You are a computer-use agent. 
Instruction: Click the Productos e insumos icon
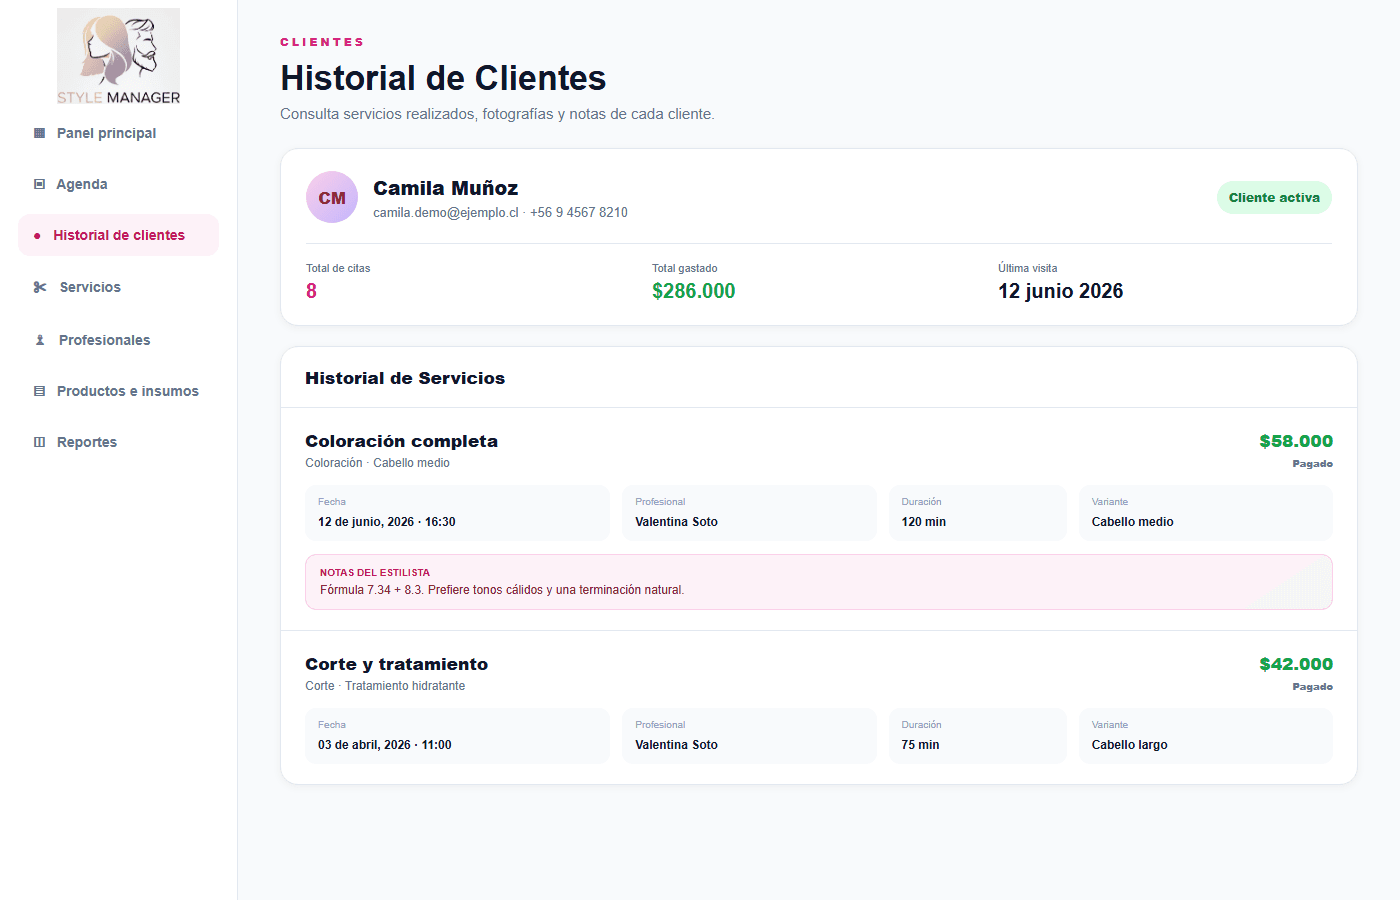pyautogui.click(x=40, y=391)
